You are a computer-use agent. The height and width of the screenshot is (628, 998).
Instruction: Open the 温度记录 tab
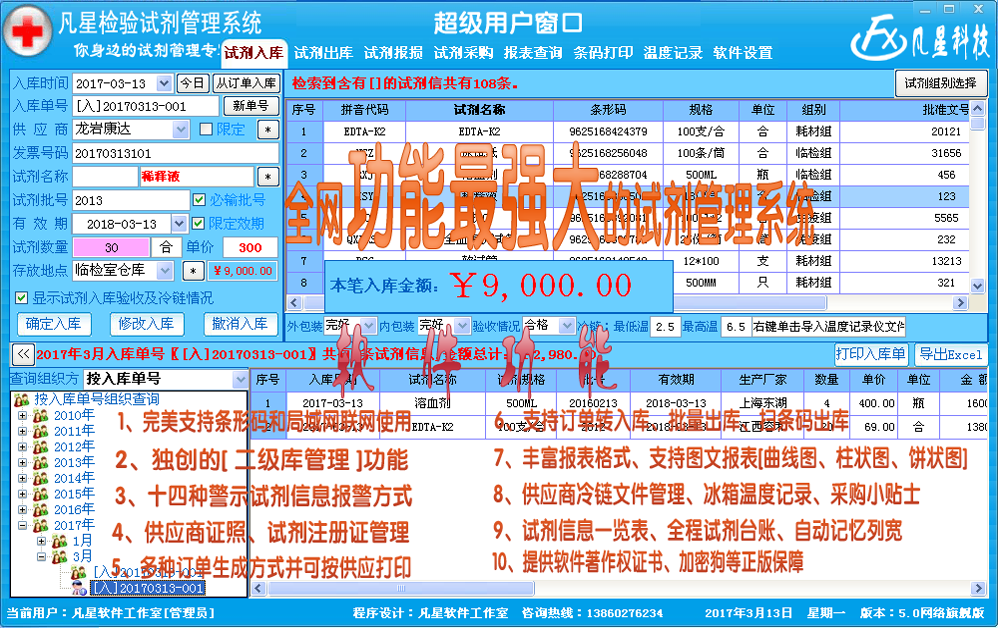point(673,53)
